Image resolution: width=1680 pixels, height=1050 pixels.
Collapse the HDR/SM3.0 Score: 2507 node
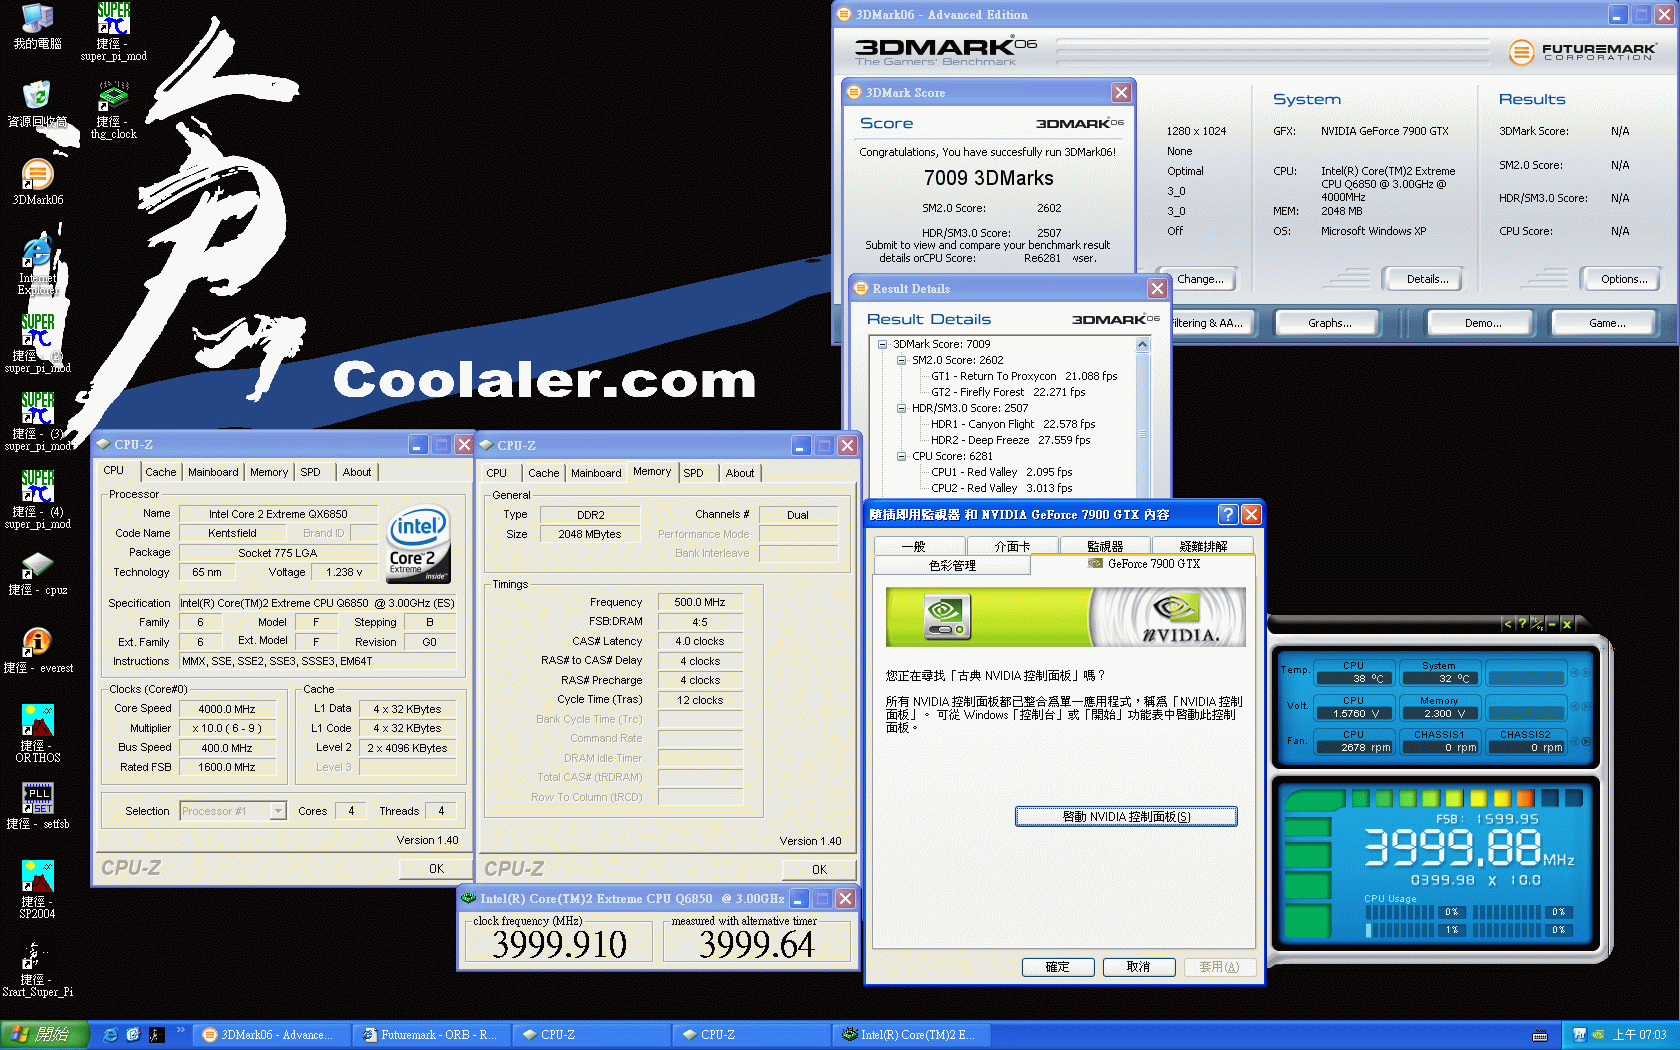[901, 408]
